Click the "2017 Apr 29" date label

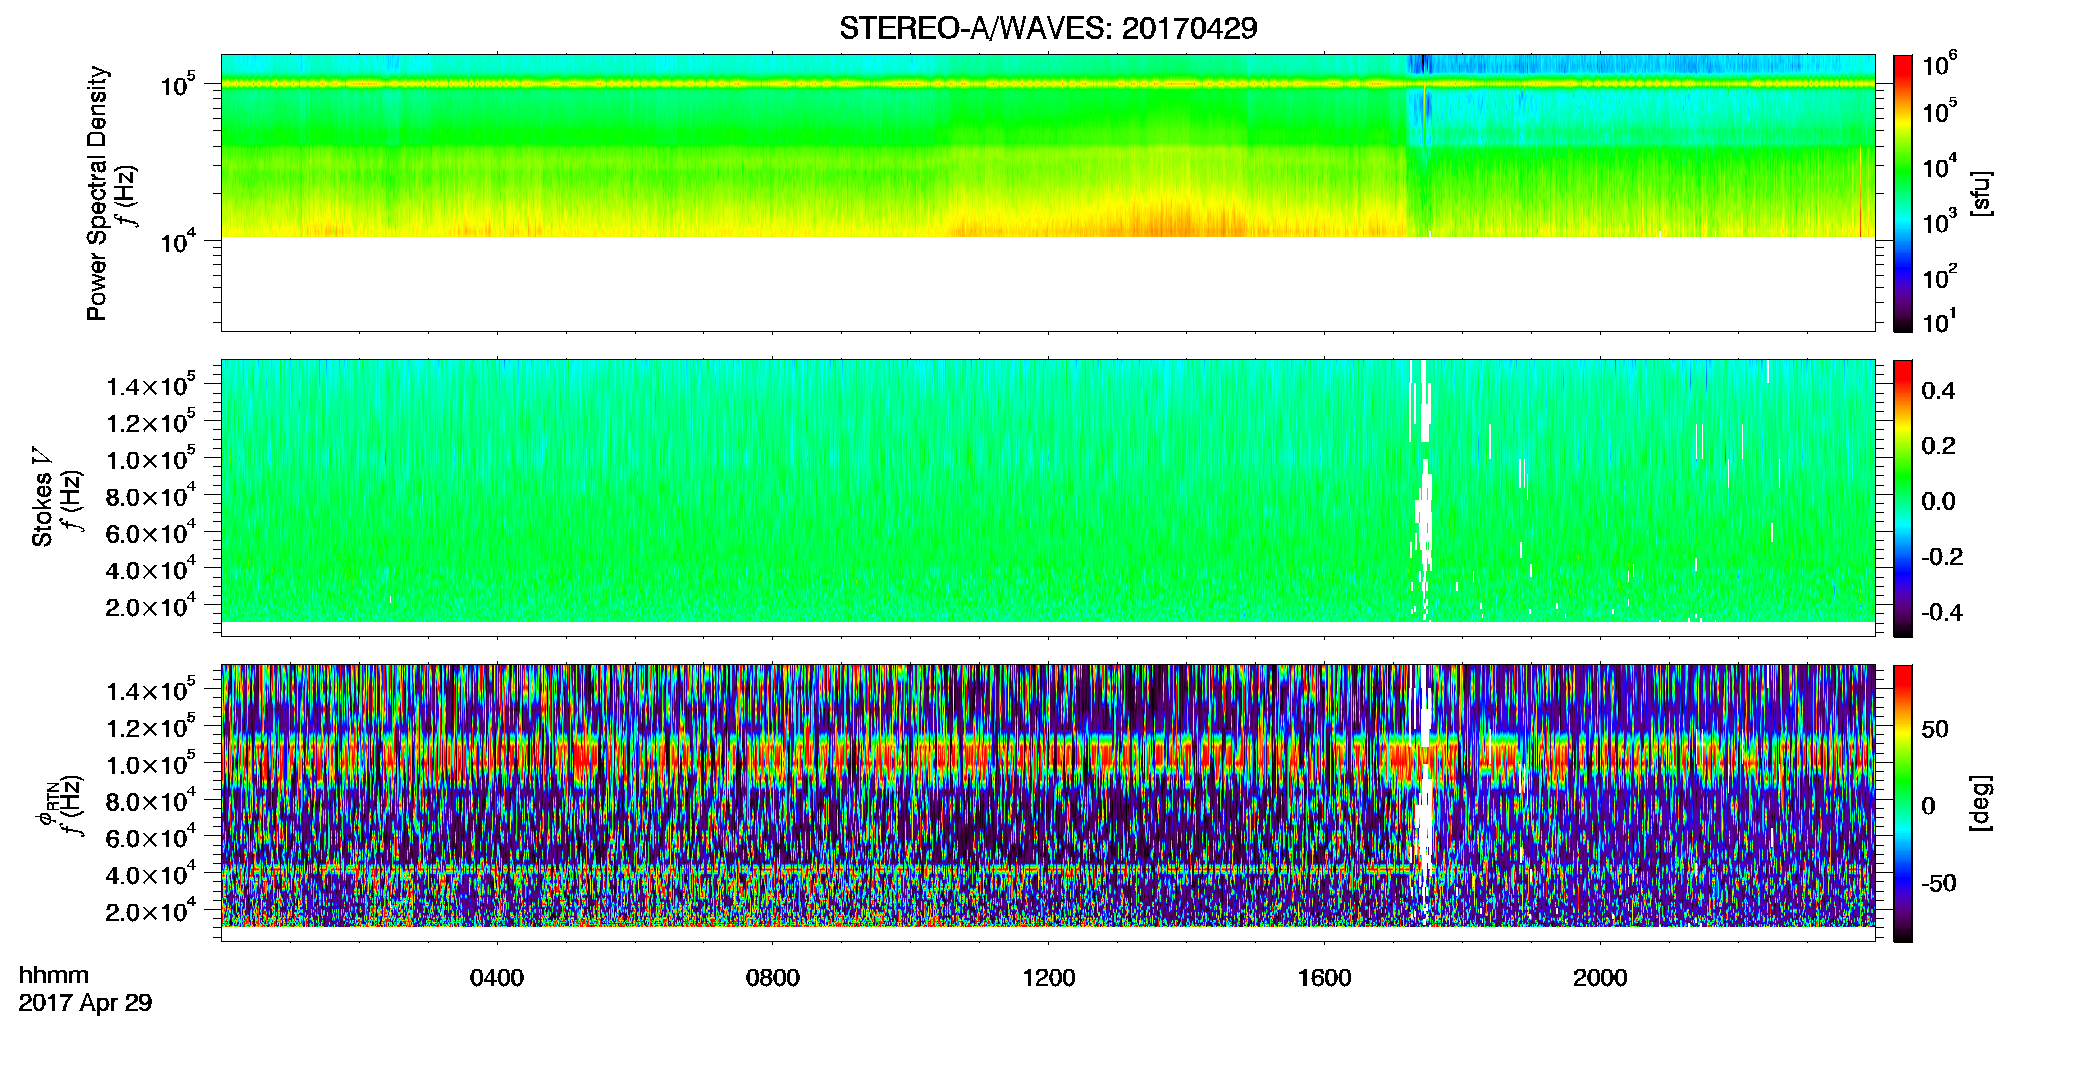tap(85, 1003)
